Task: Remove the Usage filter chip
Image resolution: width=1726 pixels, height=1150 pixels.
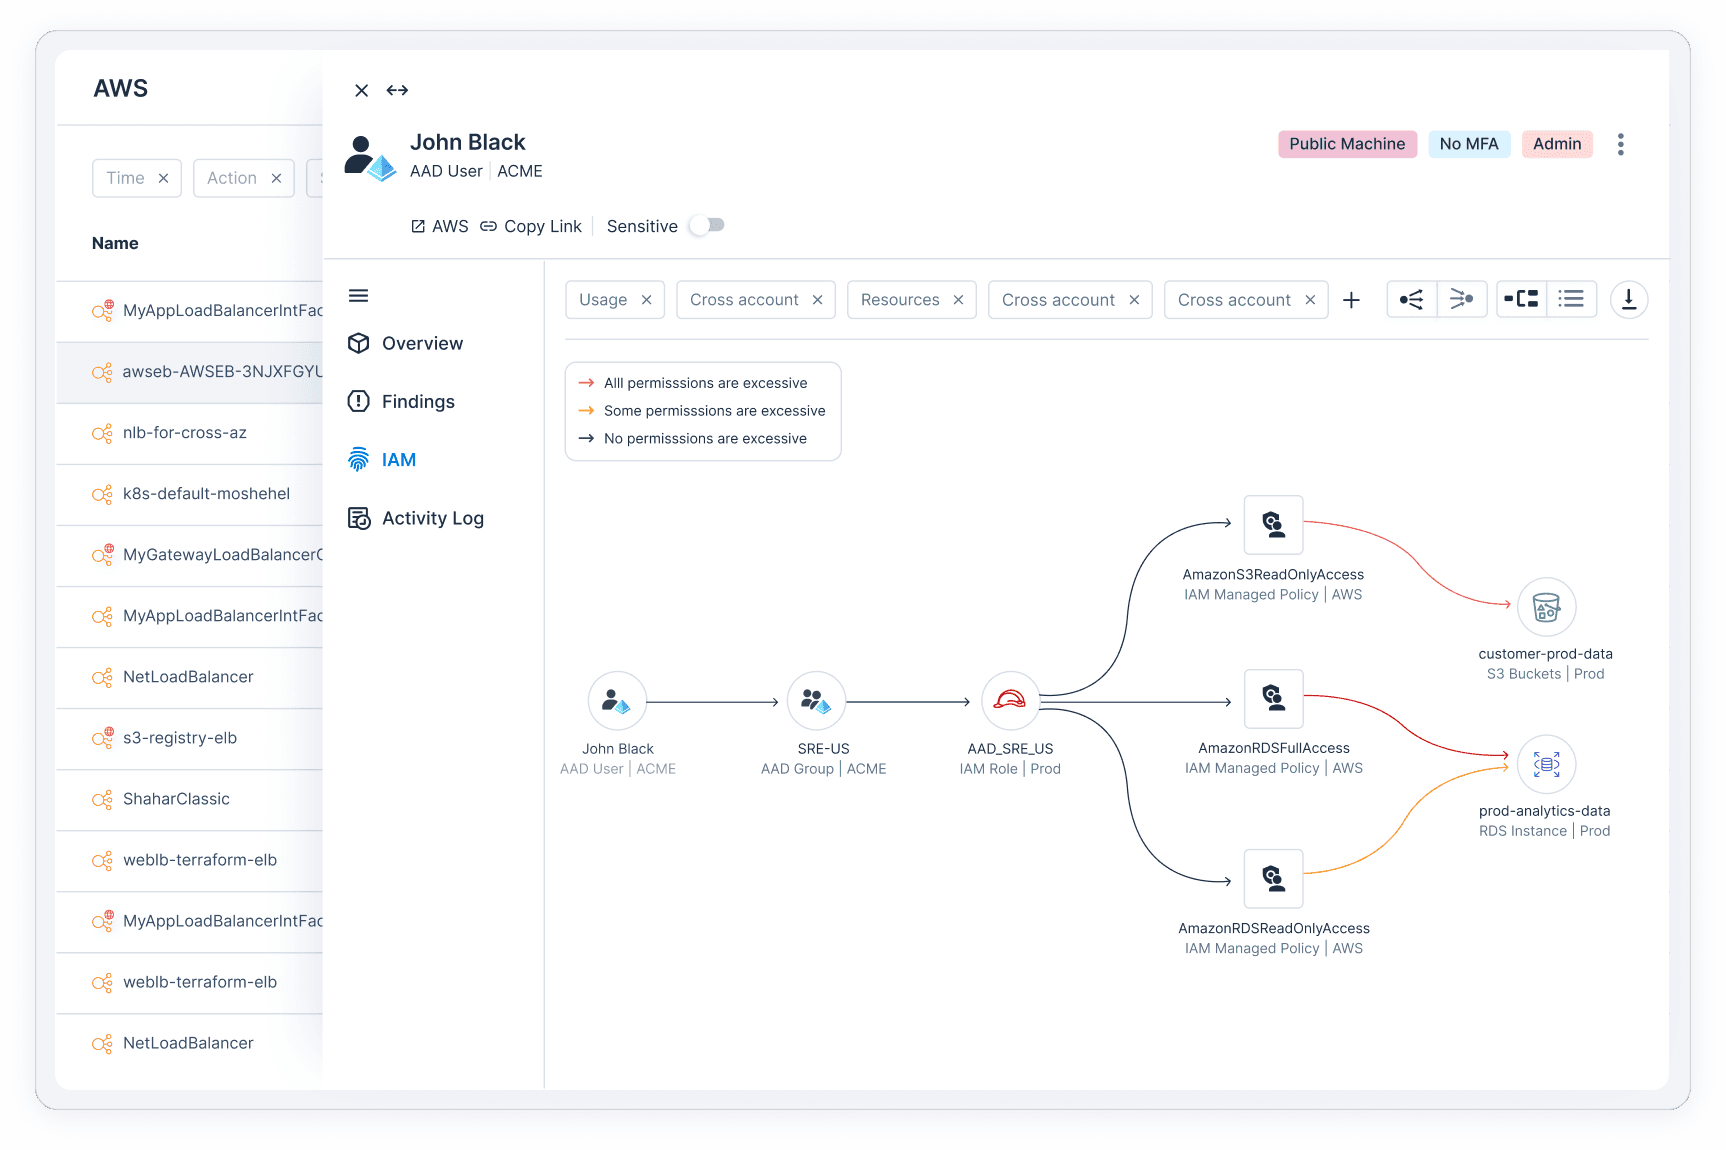Action: point(647,300)
